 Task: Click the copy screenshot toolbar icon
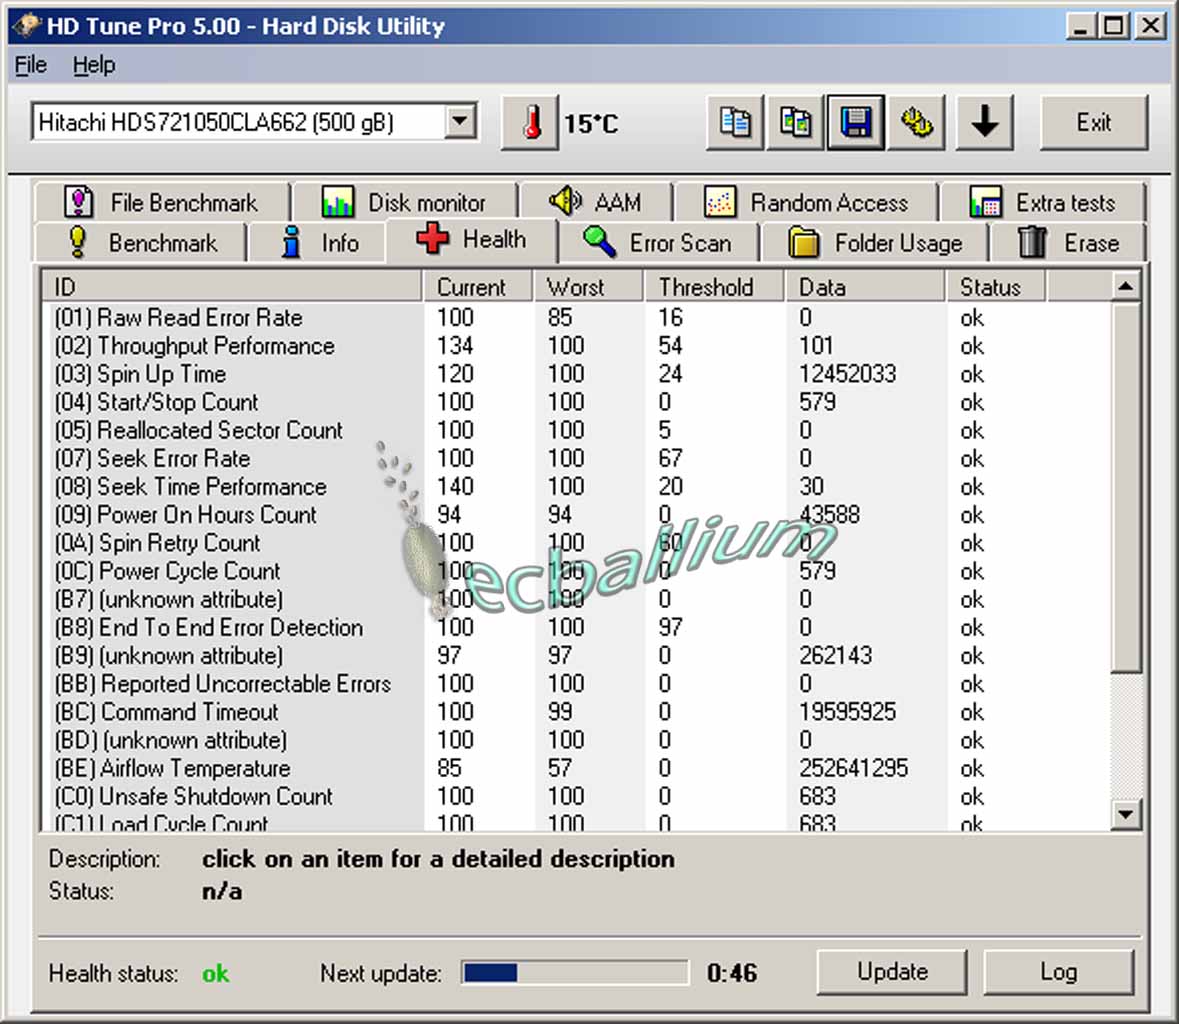[796, 123]
